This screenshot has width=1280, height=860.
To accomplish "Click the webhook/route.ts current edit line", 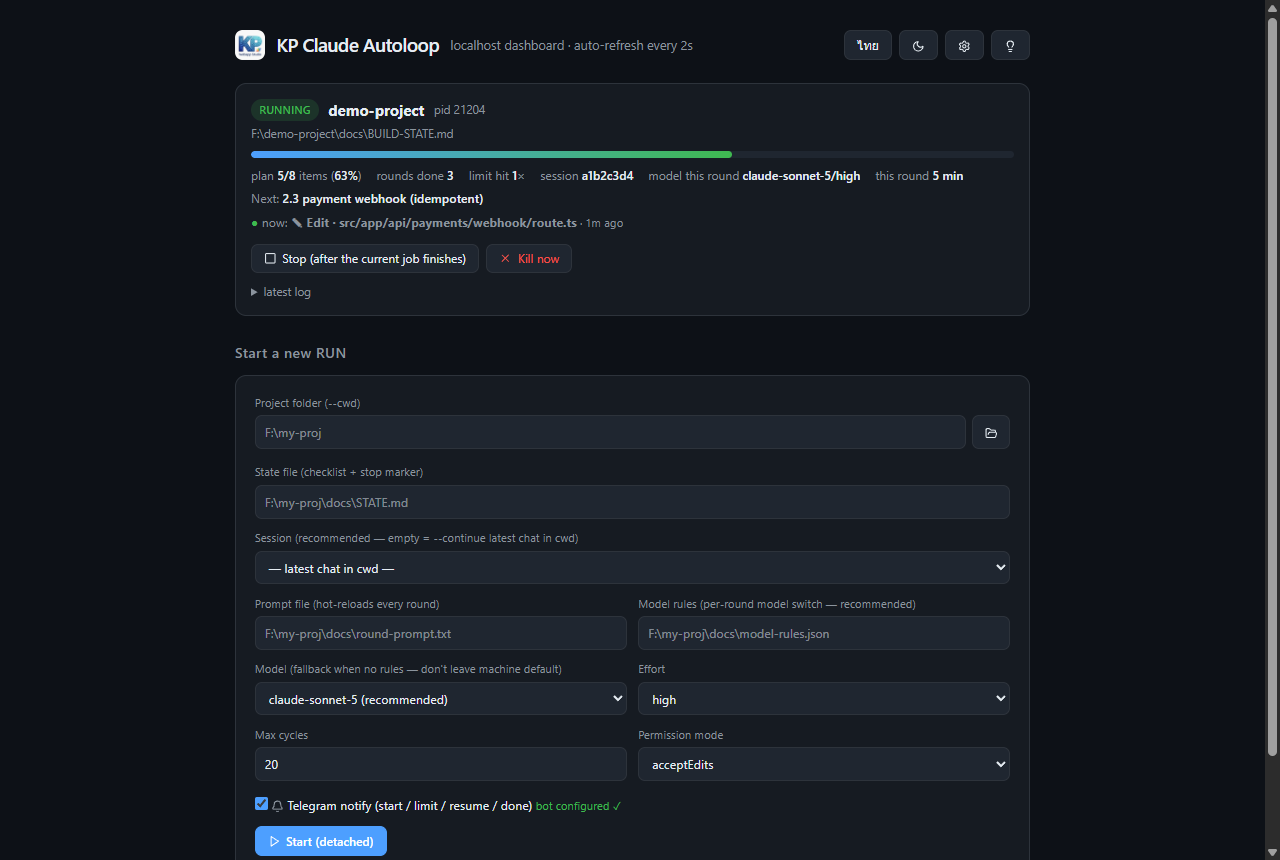I will [438, 223].
